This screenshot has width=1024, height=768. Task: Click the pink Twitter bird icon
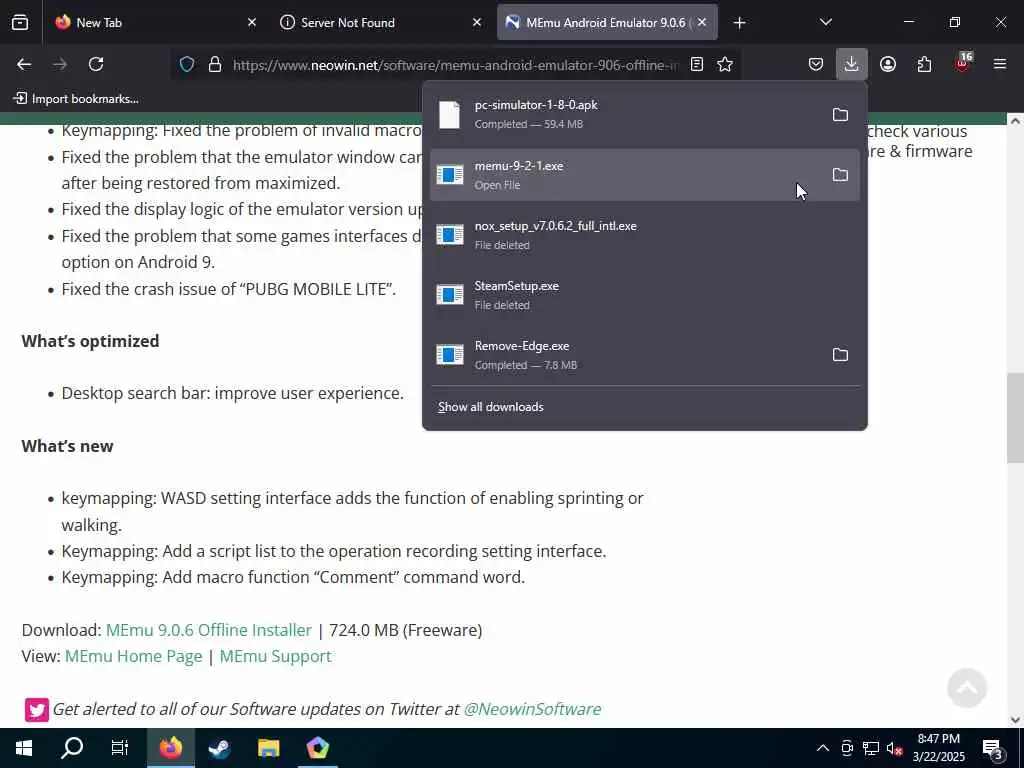pyautogui.click(x=37, y=709)
